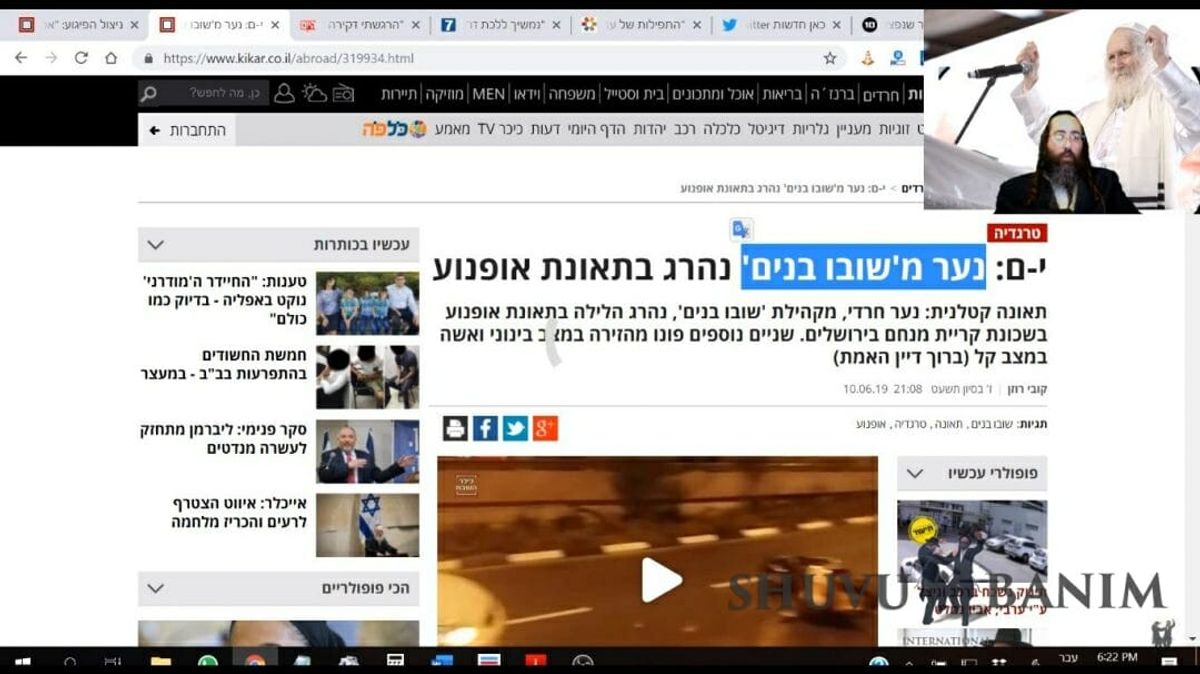Open the search on the Kikar toolbar
This screenshot has height=674, width=1200.
click(x=148, y=93)
